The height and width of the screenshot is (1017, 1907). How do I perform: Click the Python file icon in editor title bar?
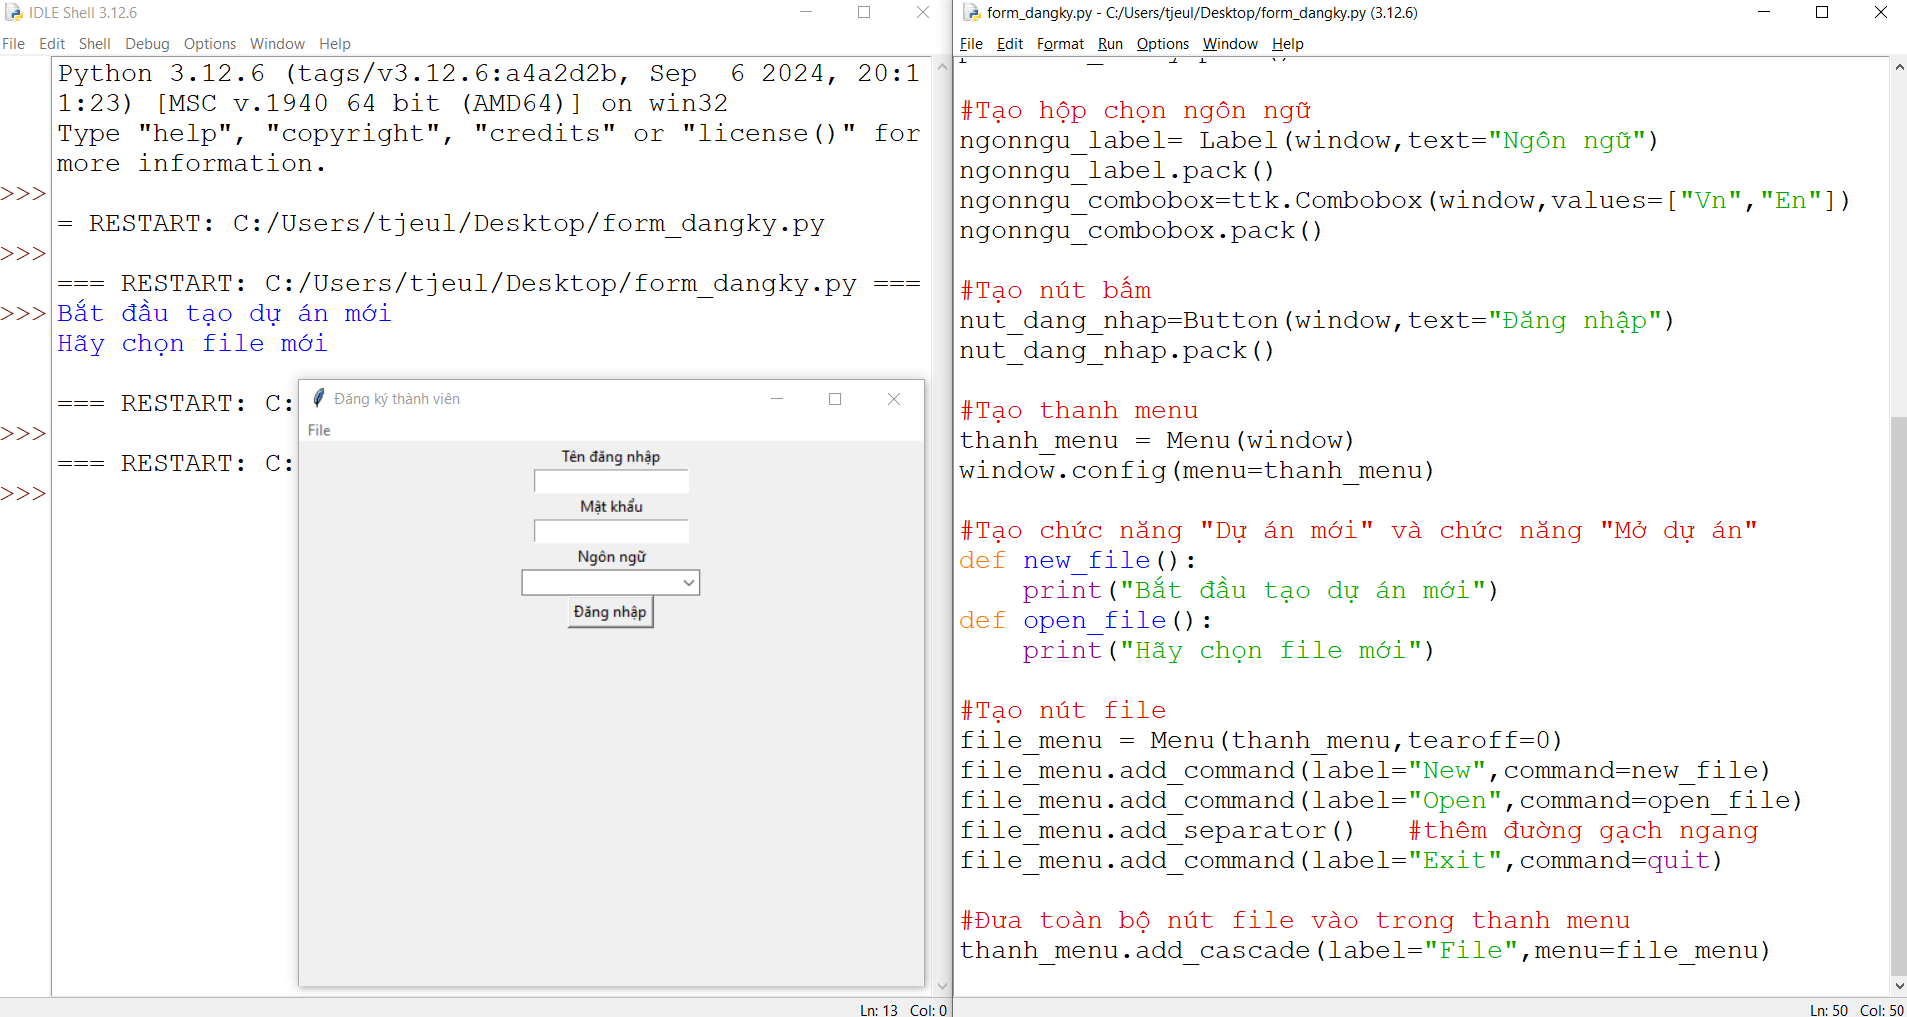tap(971, 13)
